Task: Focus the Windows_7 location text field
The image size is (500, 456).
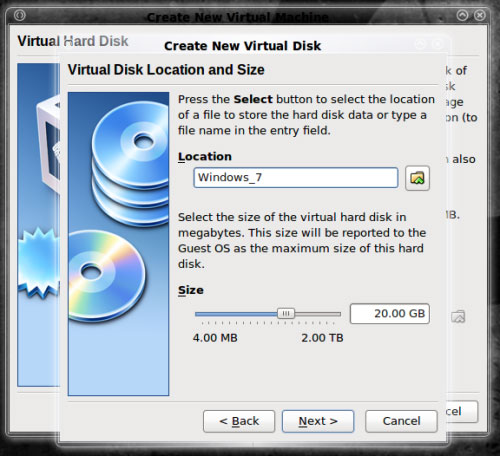Action: click(x=296, y=178)
